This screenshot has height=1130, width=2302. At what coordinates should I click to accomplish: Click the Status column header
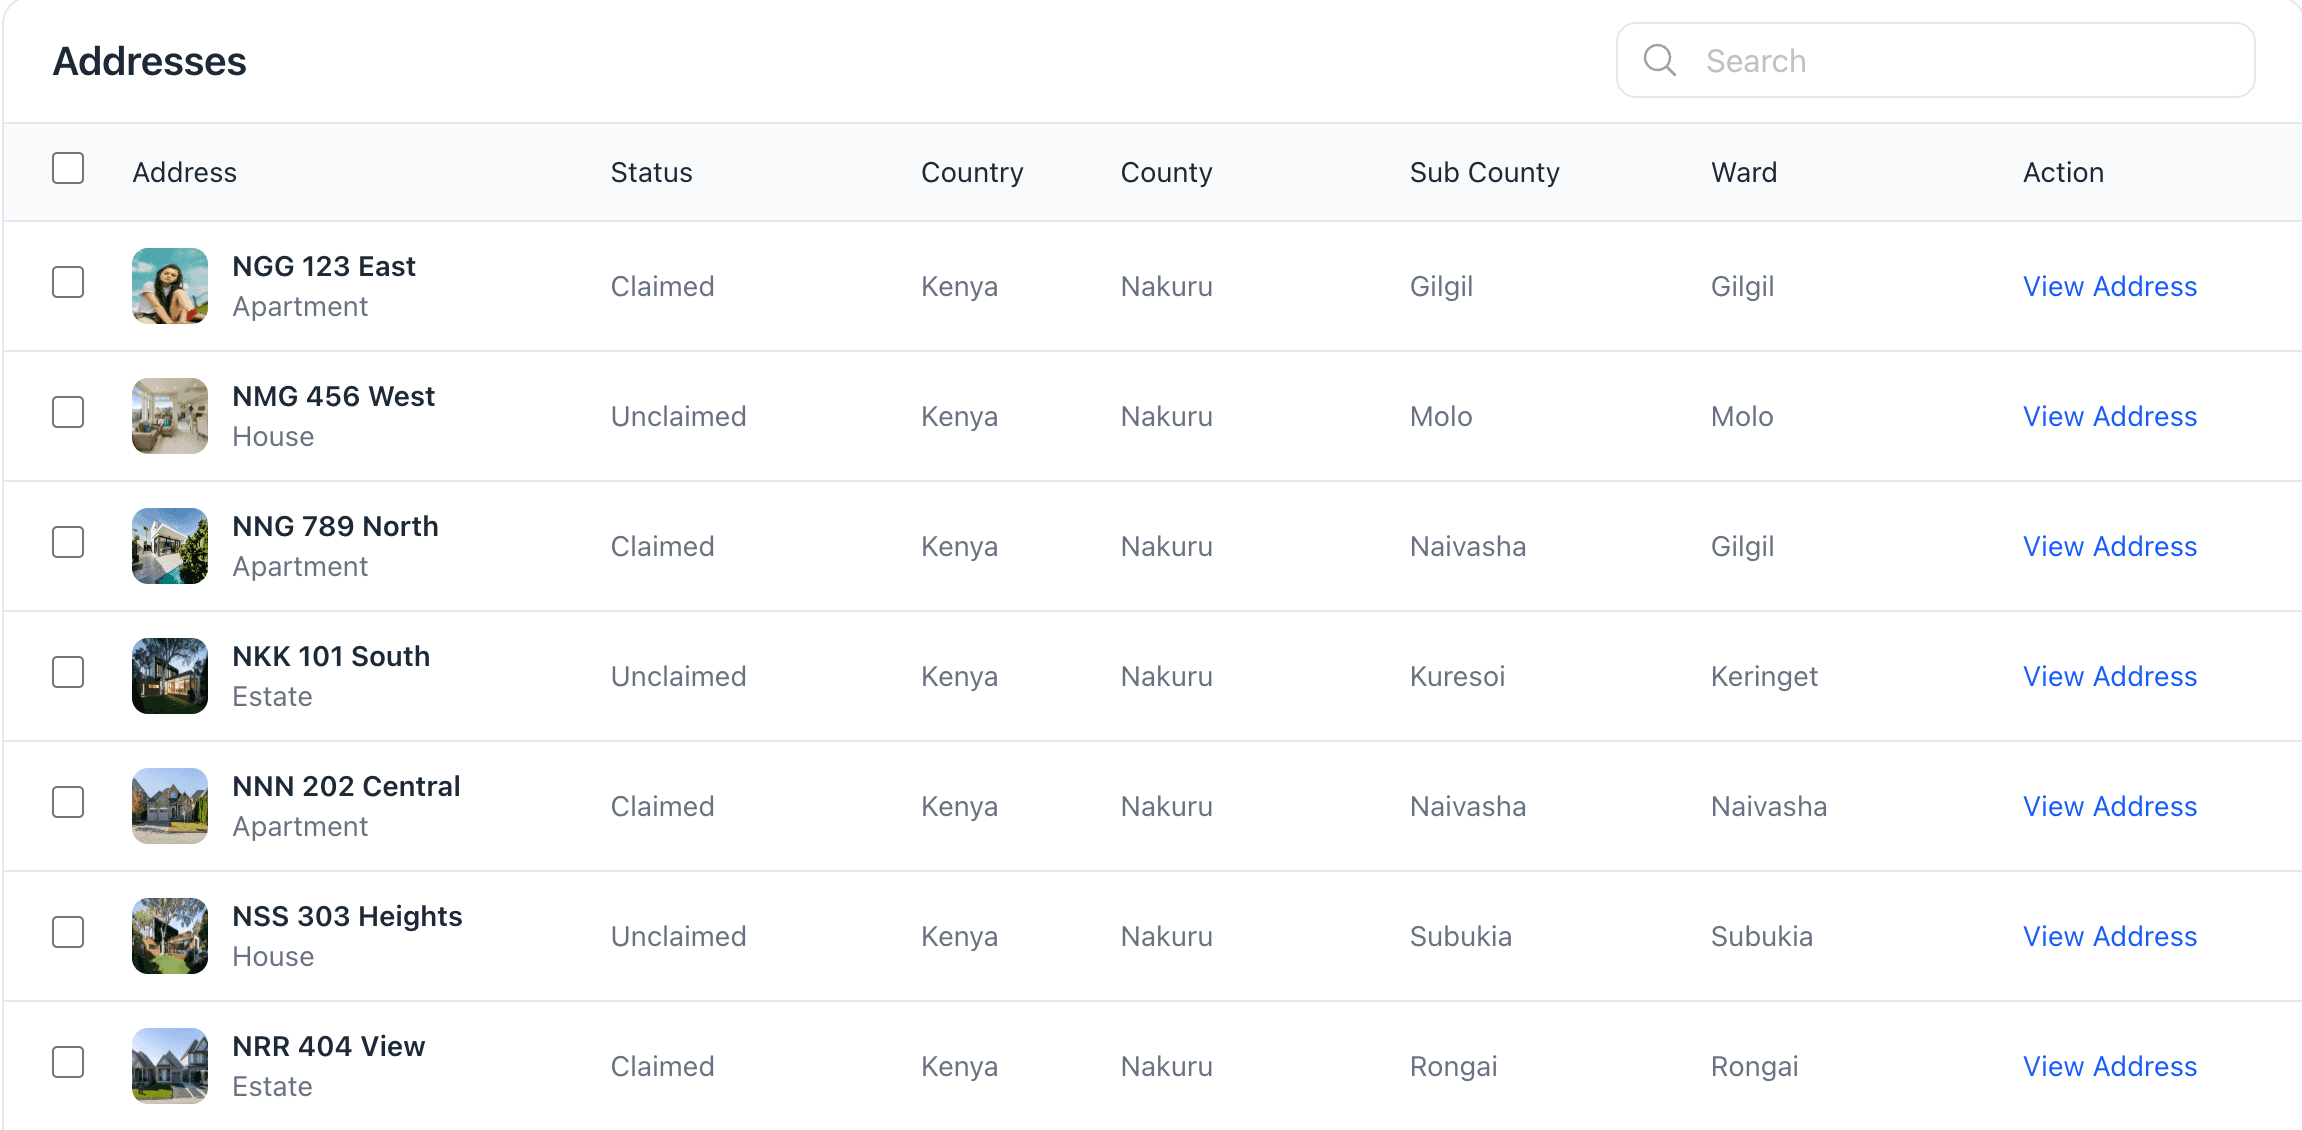[x=652, y=173]
